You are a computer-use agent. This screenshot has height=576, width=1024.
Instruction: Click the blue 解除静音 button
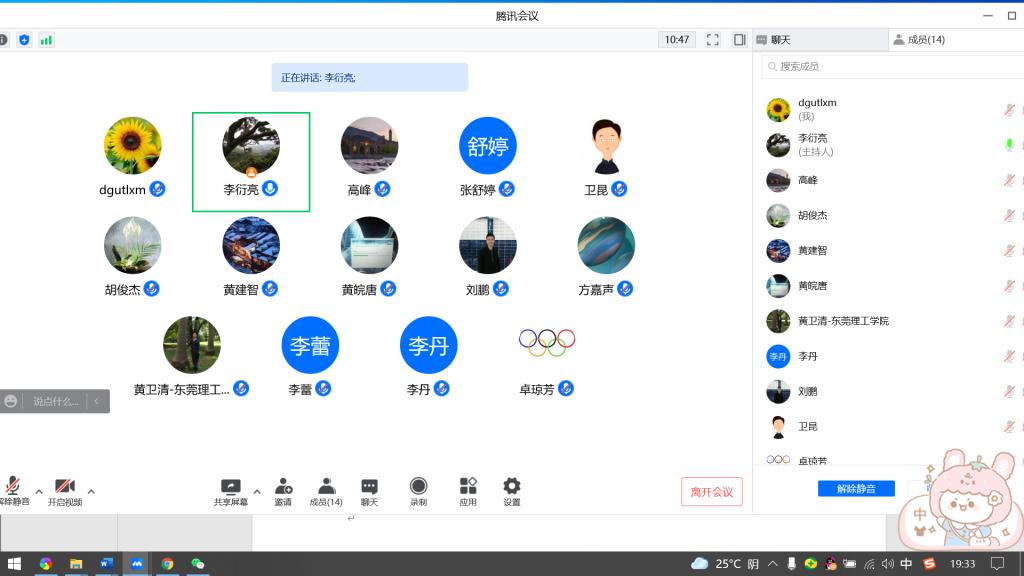coord(856,489)
